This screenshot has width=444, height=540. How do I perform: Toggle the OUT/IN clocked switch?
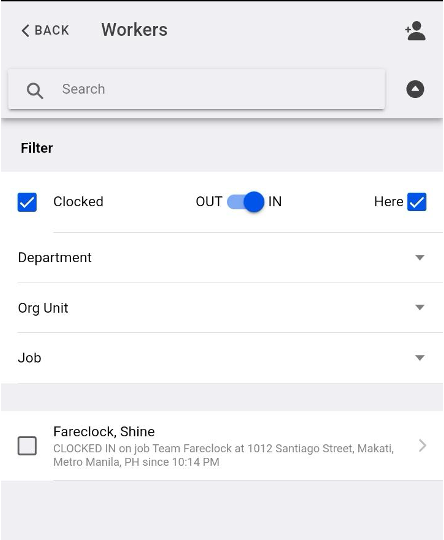(245, 202)
